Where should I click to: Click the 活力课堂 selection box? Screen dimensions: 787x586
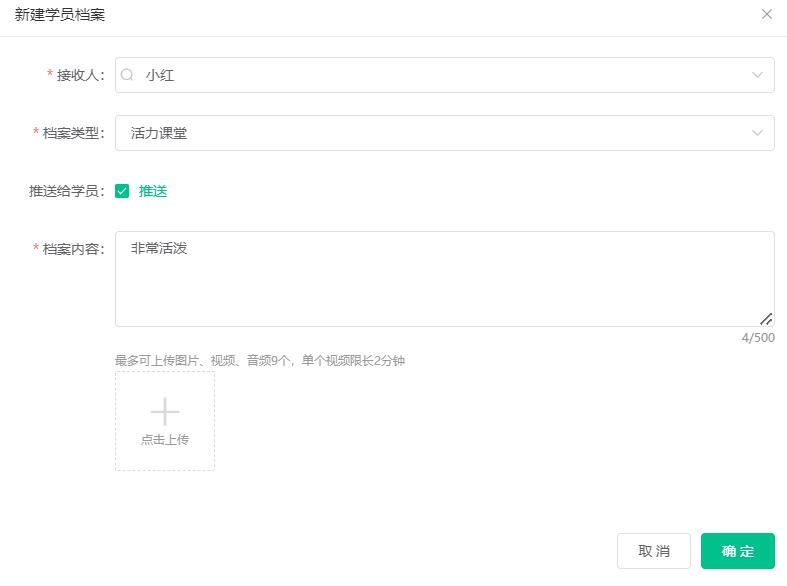[x=445, y=133]
